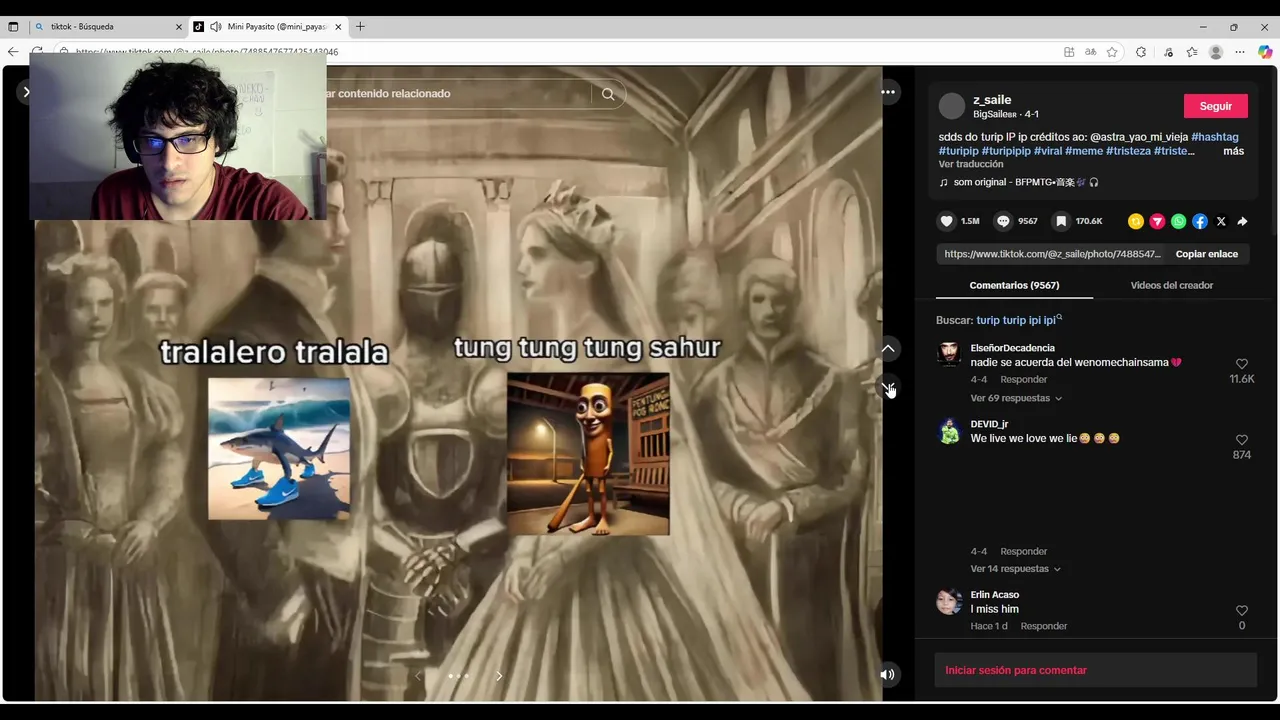Image resolution: width=1280 pixels, height=720 pixels.
Task: Show the previous photo in the slideshow
Action: click(x=418, y=676)
